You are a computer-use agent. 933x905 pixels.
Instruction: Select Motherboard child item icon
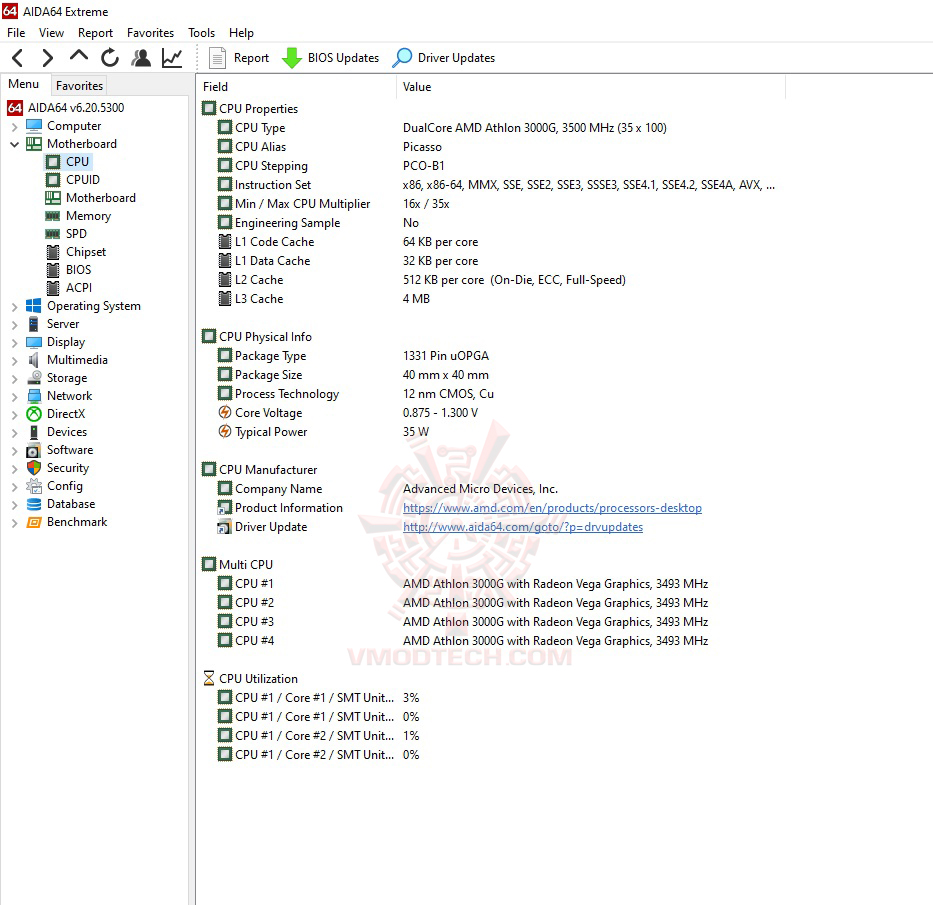53,198
